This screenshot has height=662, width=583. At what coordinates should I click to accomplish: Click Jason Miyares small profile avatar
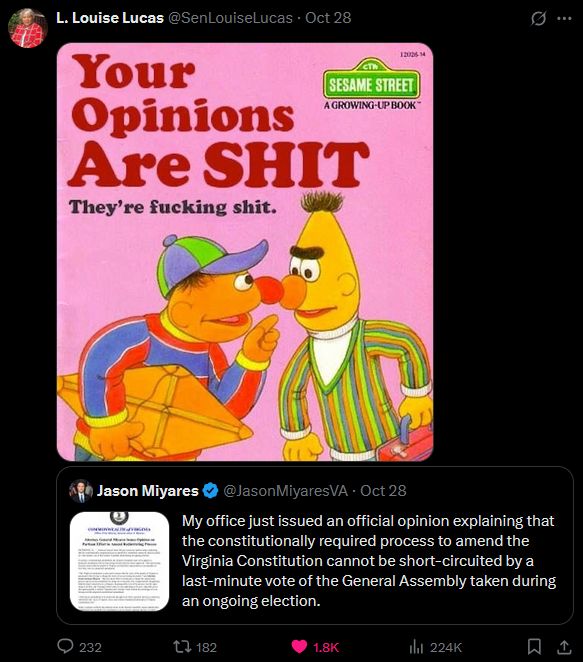click(81, 491)
